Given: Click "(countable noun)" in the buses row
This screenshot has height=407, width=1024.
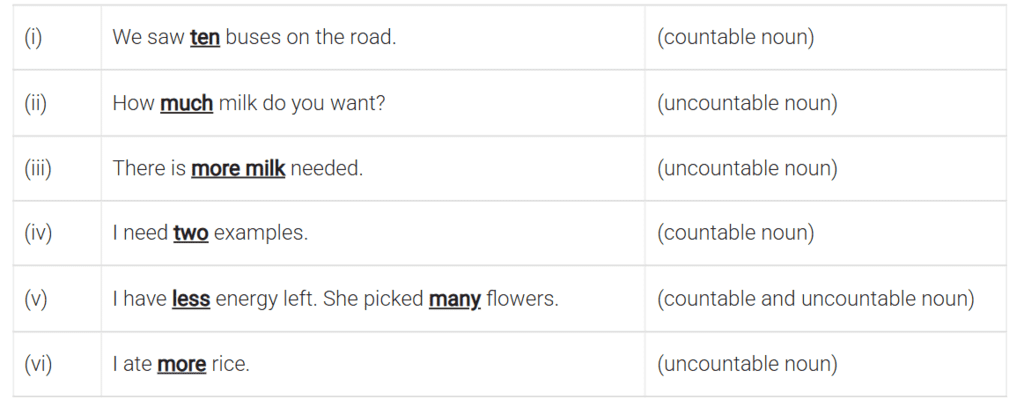Looking at the screenshot, I should [x=735, y=37].
